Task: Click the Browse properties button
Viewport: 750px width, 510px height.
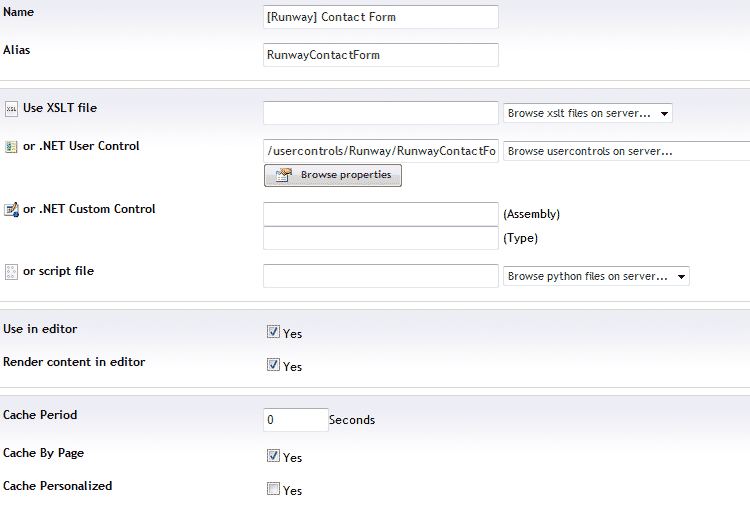Action: click(x=333, y=175)
